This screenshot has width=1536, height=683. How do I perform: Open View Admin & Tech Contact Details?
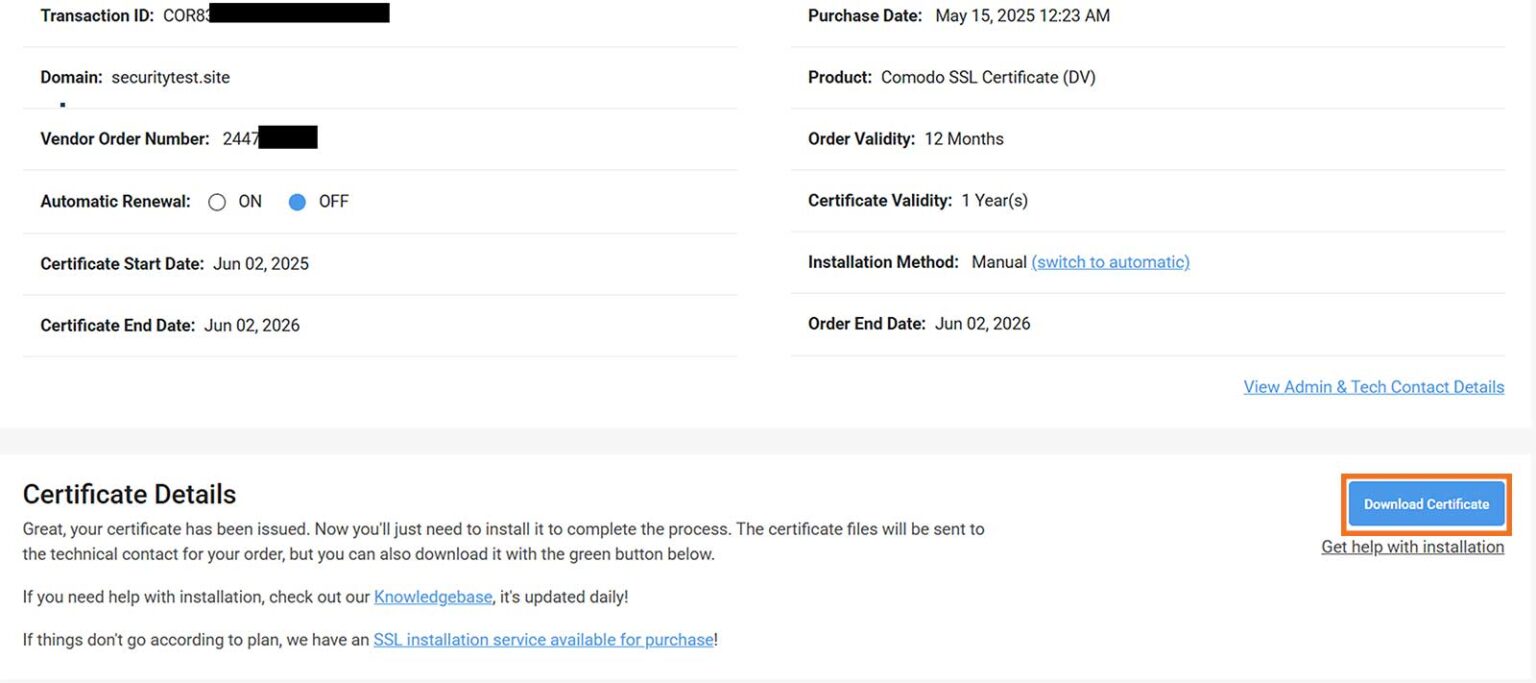(x=1373, y=387)
